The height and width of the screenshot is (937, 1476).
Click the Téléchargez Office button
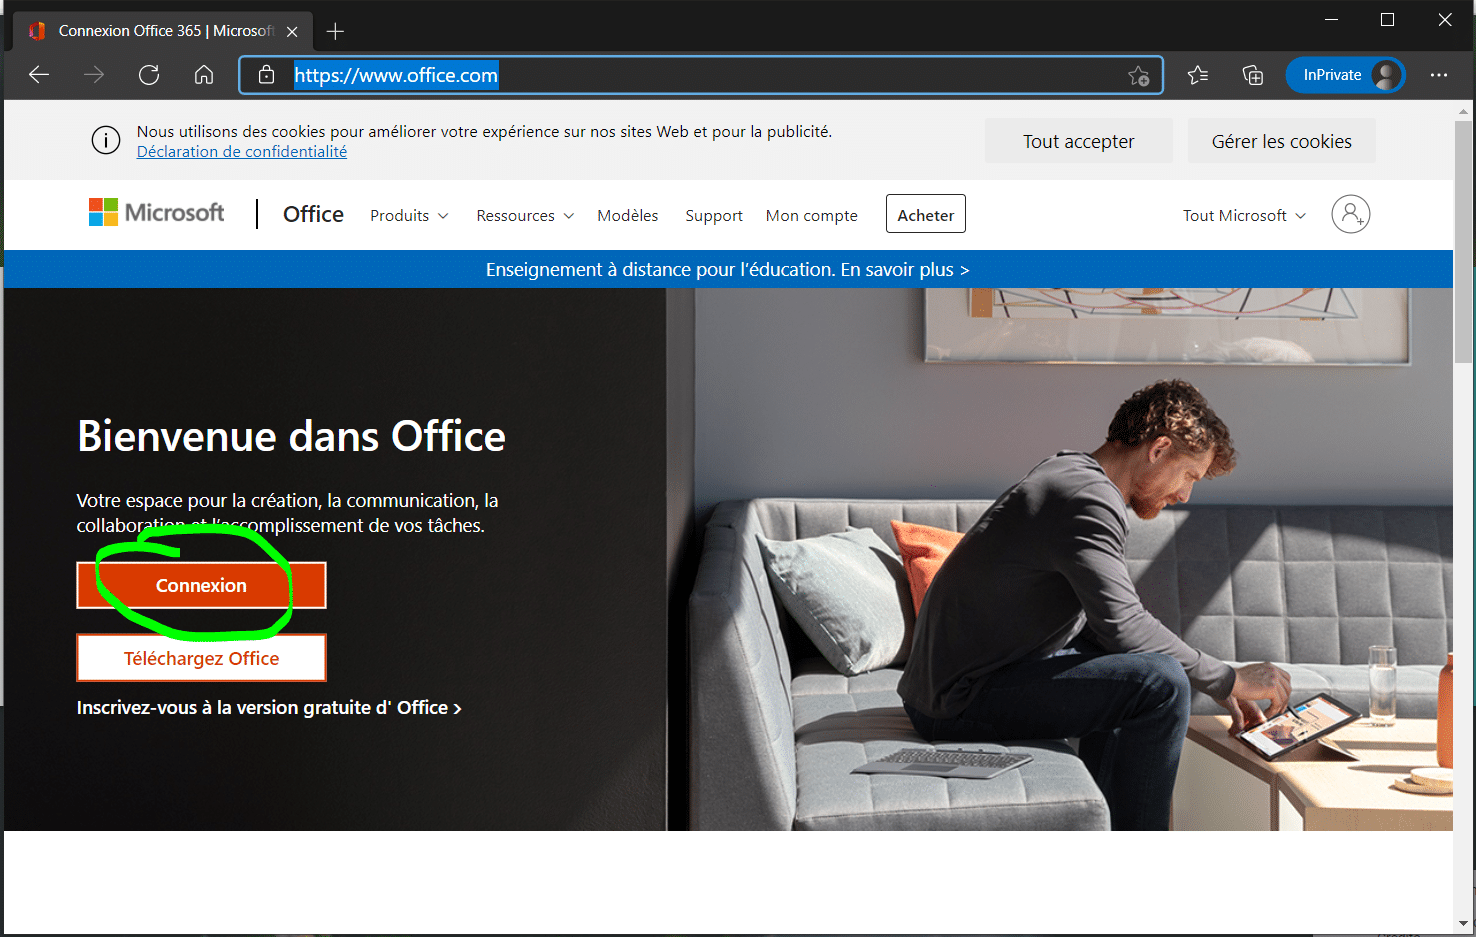coord(201,658)
